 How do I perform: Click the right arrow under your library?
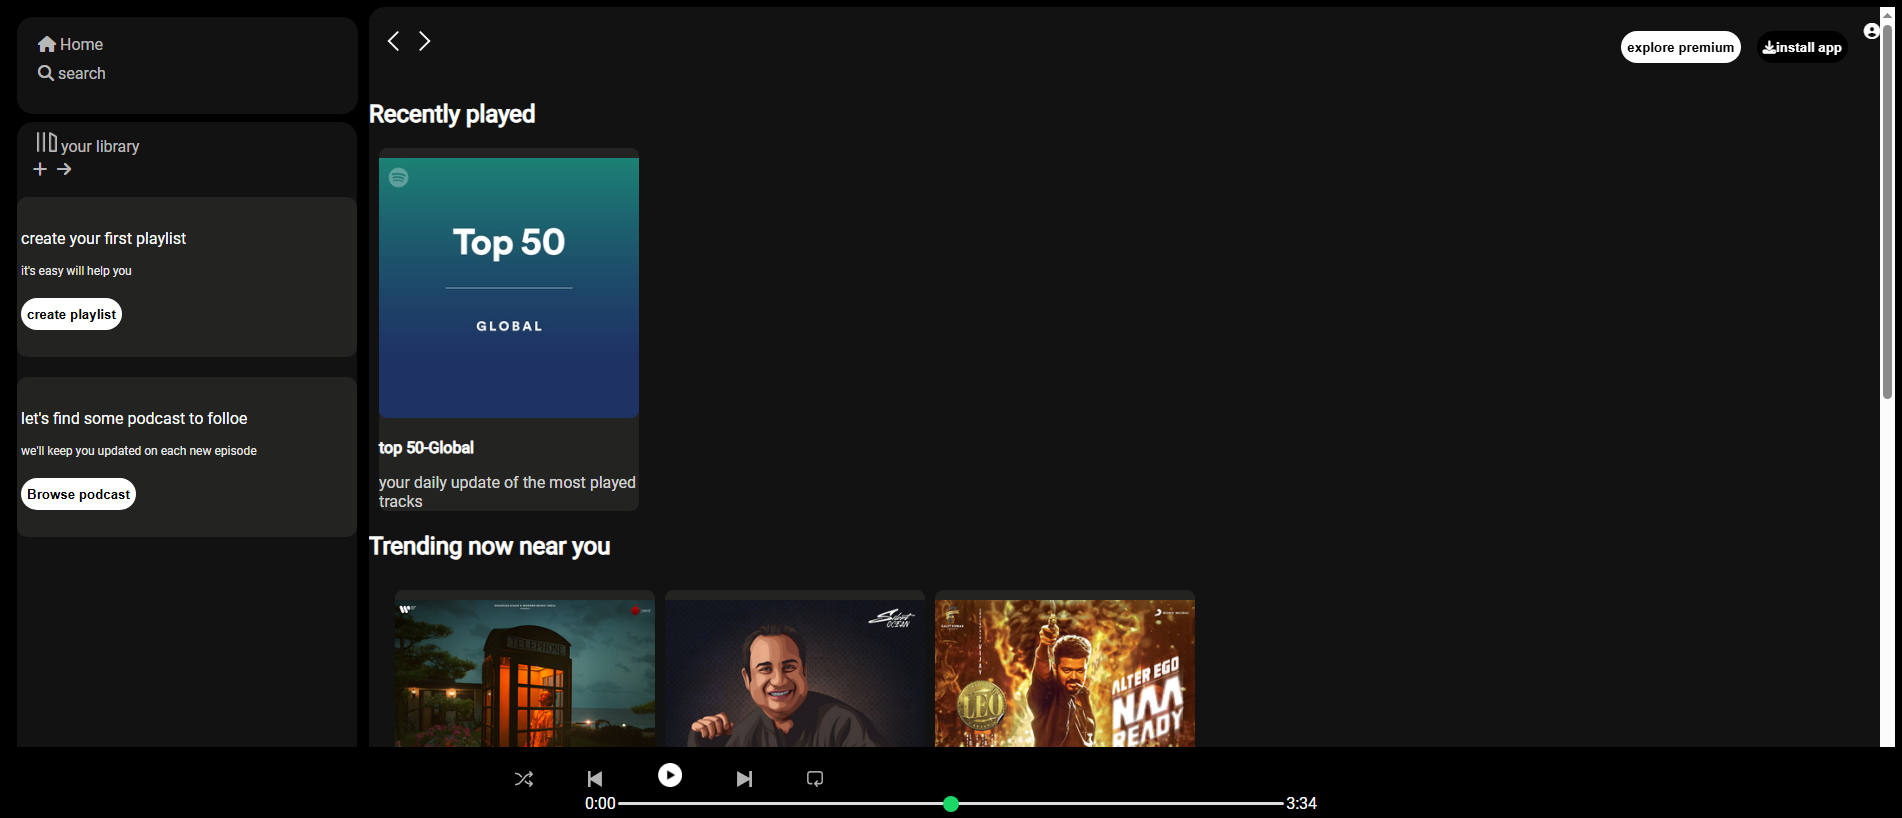point(64,169)
